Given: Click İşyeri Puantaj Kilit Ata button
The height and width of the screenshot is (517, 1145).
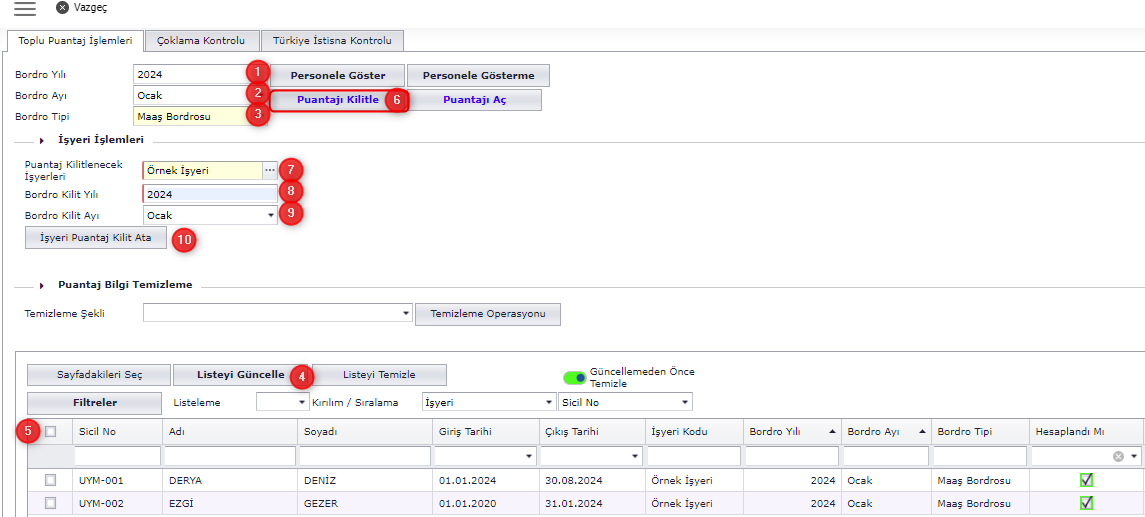Looking at the screenshot, I should click(x=96, y=238).
